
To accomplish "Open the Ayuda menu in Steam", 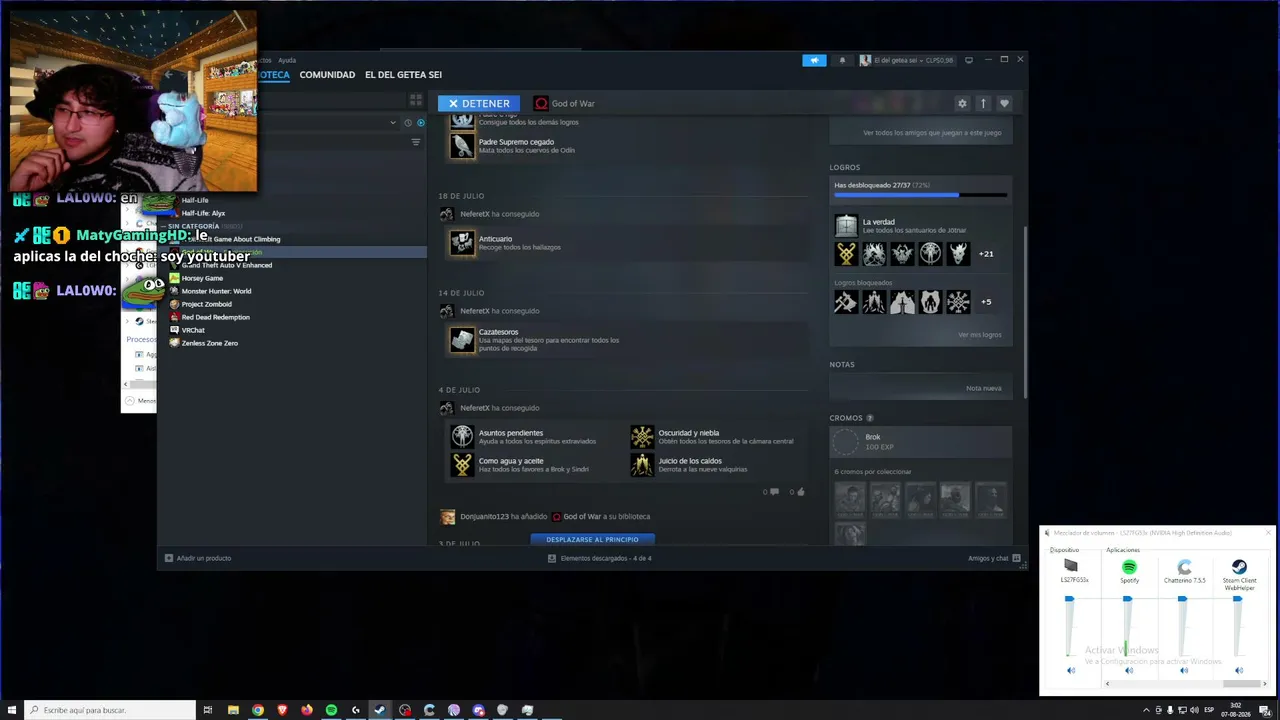I will (x=287, y=60).
